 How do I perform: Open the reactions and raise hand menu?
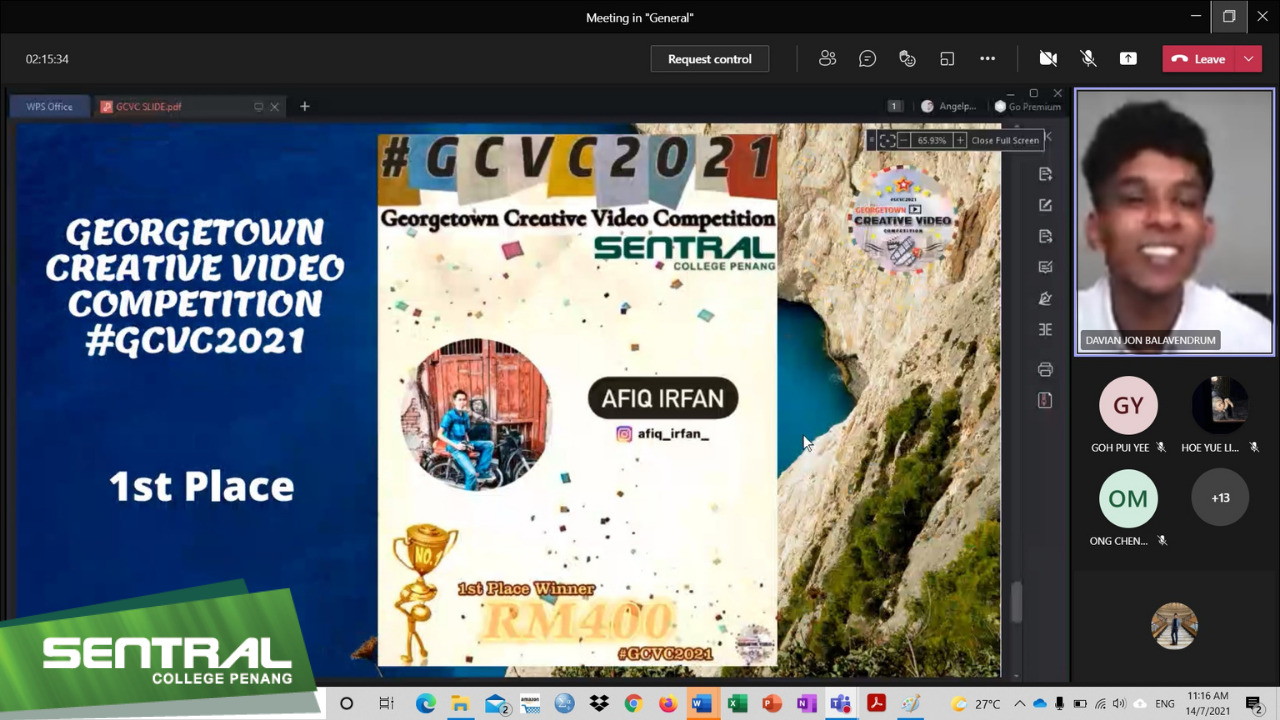pyautogui.click(x=907, y=59)
